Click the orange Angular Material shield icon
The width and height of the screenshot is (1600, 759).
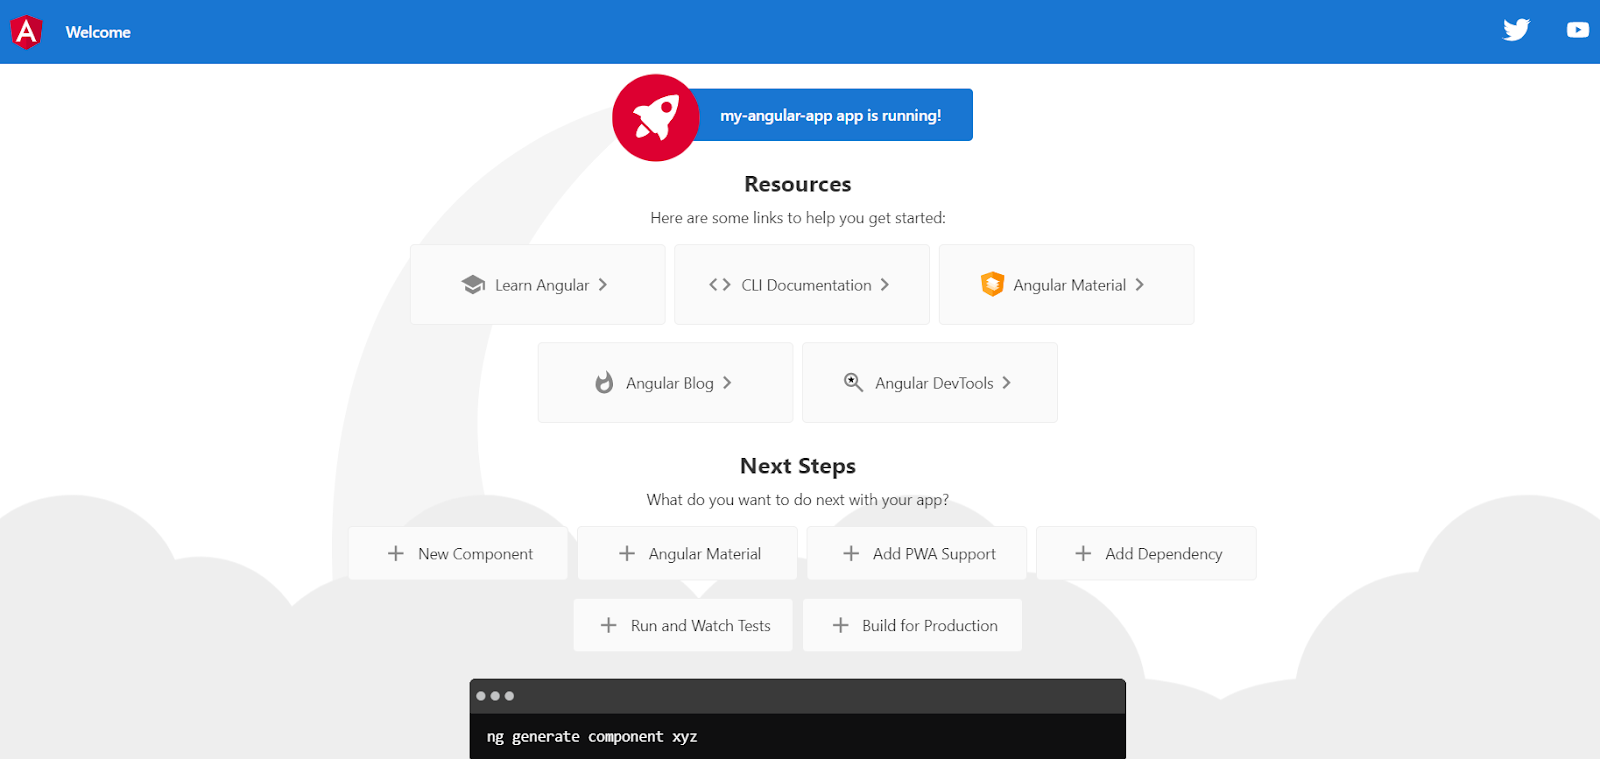click(992, 284)
